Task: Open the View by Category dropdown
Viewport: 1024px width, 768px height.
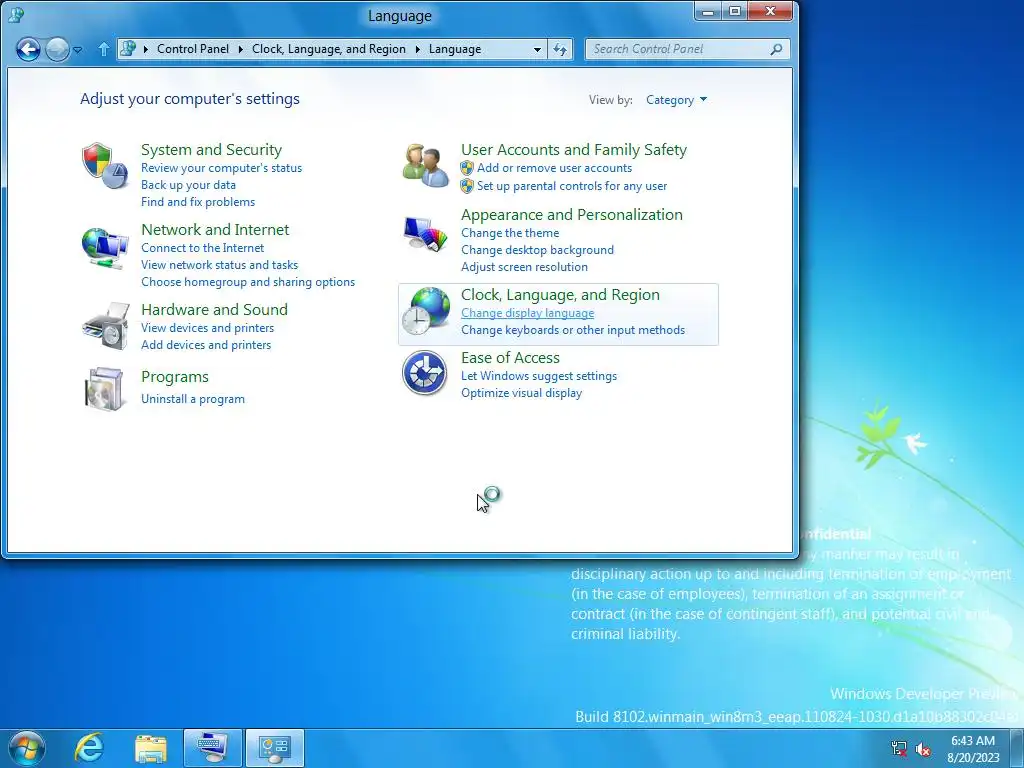Action: click(x=676, y=100)
